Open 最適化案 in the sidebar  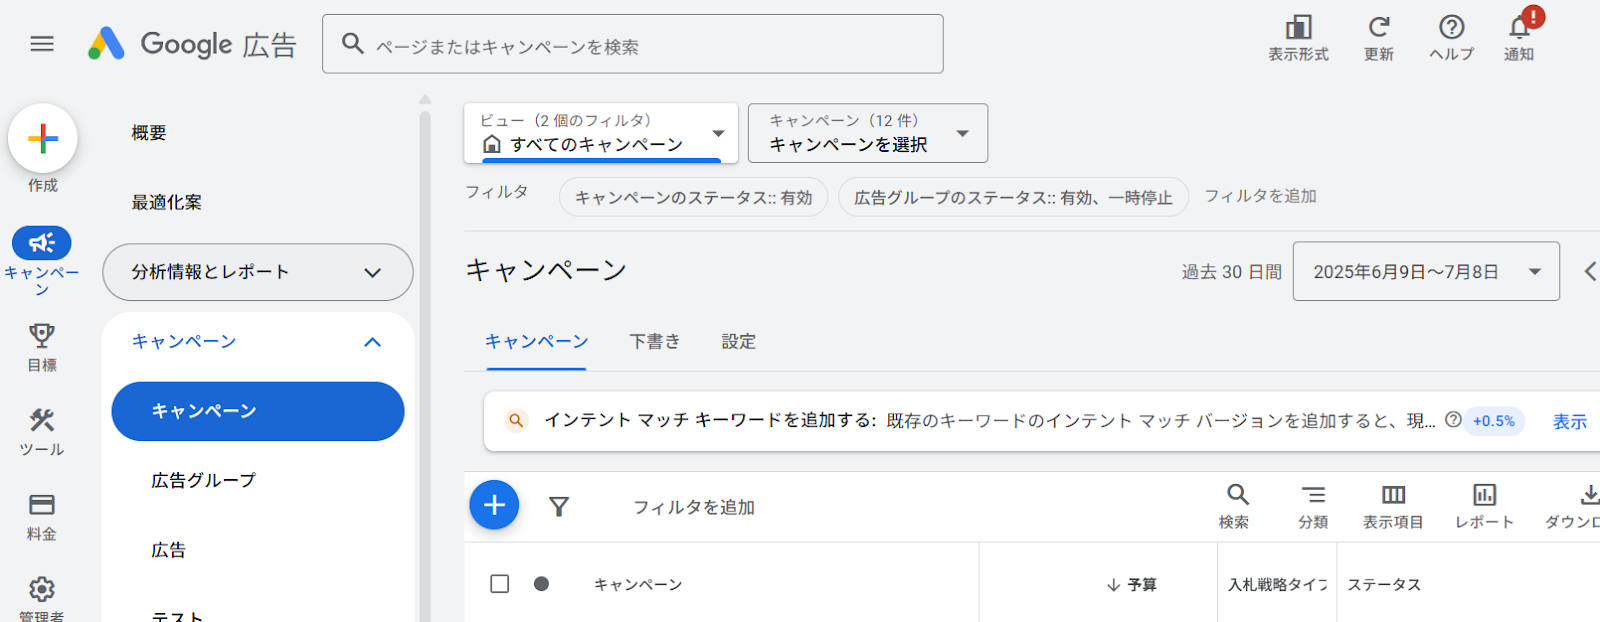coord(167,203)
